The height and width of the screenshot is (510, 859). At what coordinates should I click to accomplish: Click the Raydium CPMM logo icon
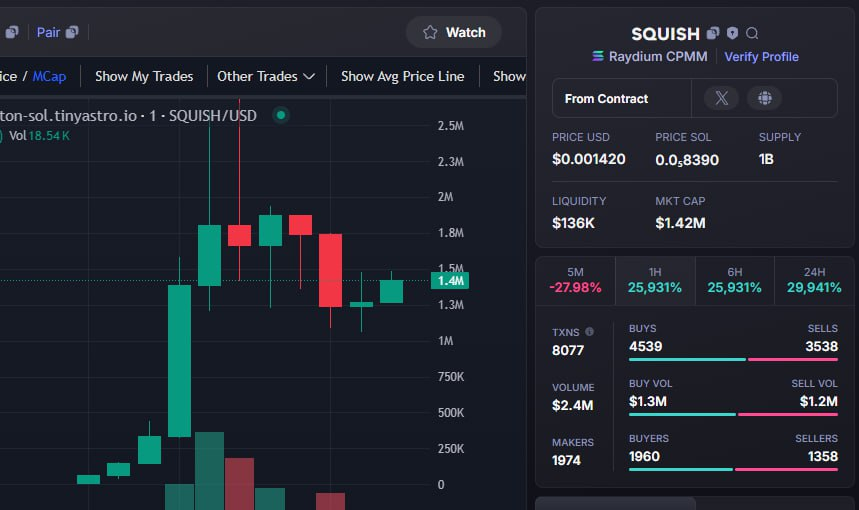coord(598,56)
